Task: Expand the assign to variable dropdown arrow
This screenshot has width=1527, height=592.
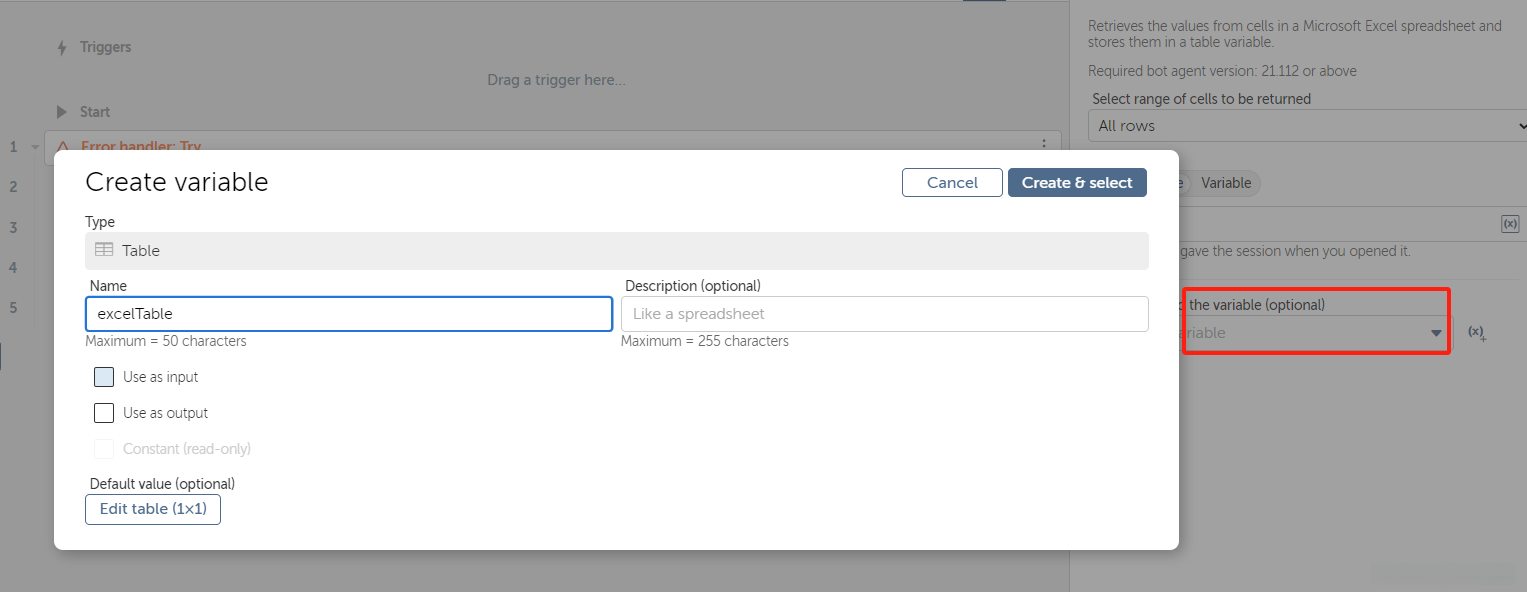Action: click(1436, 333)
